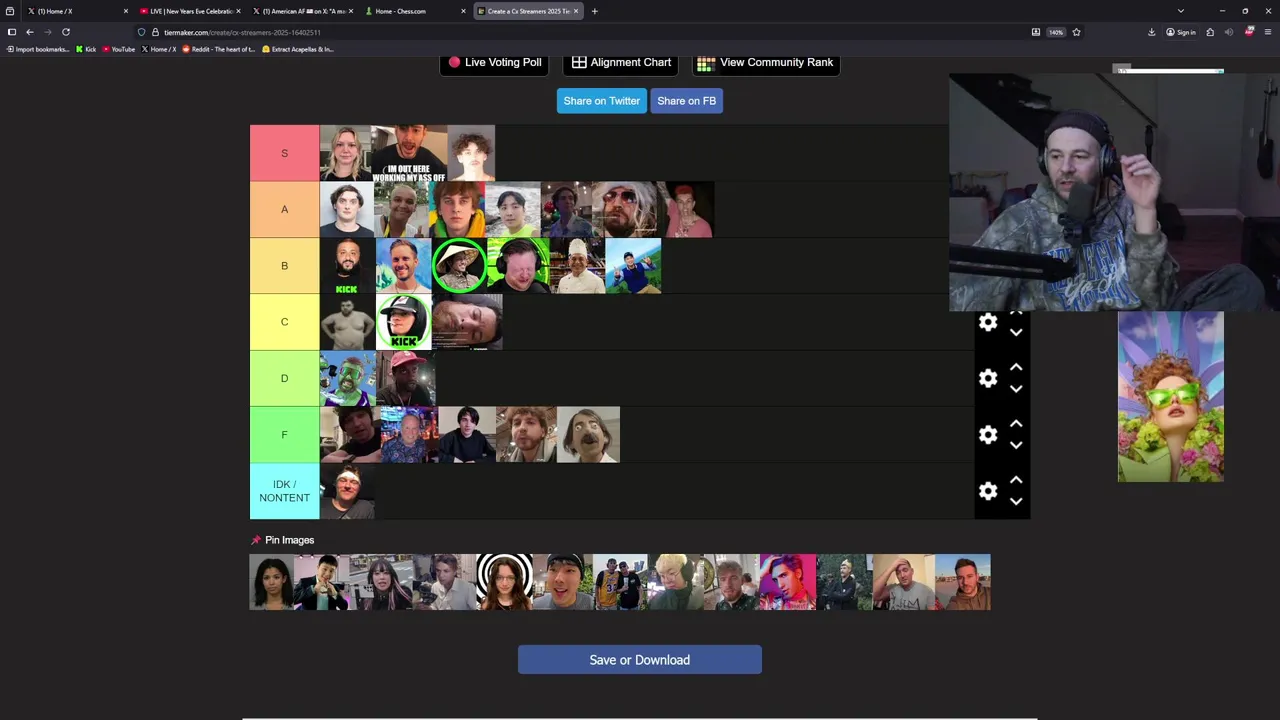
Task: Move C tier row down with arrow
Action: point(1016,333)
